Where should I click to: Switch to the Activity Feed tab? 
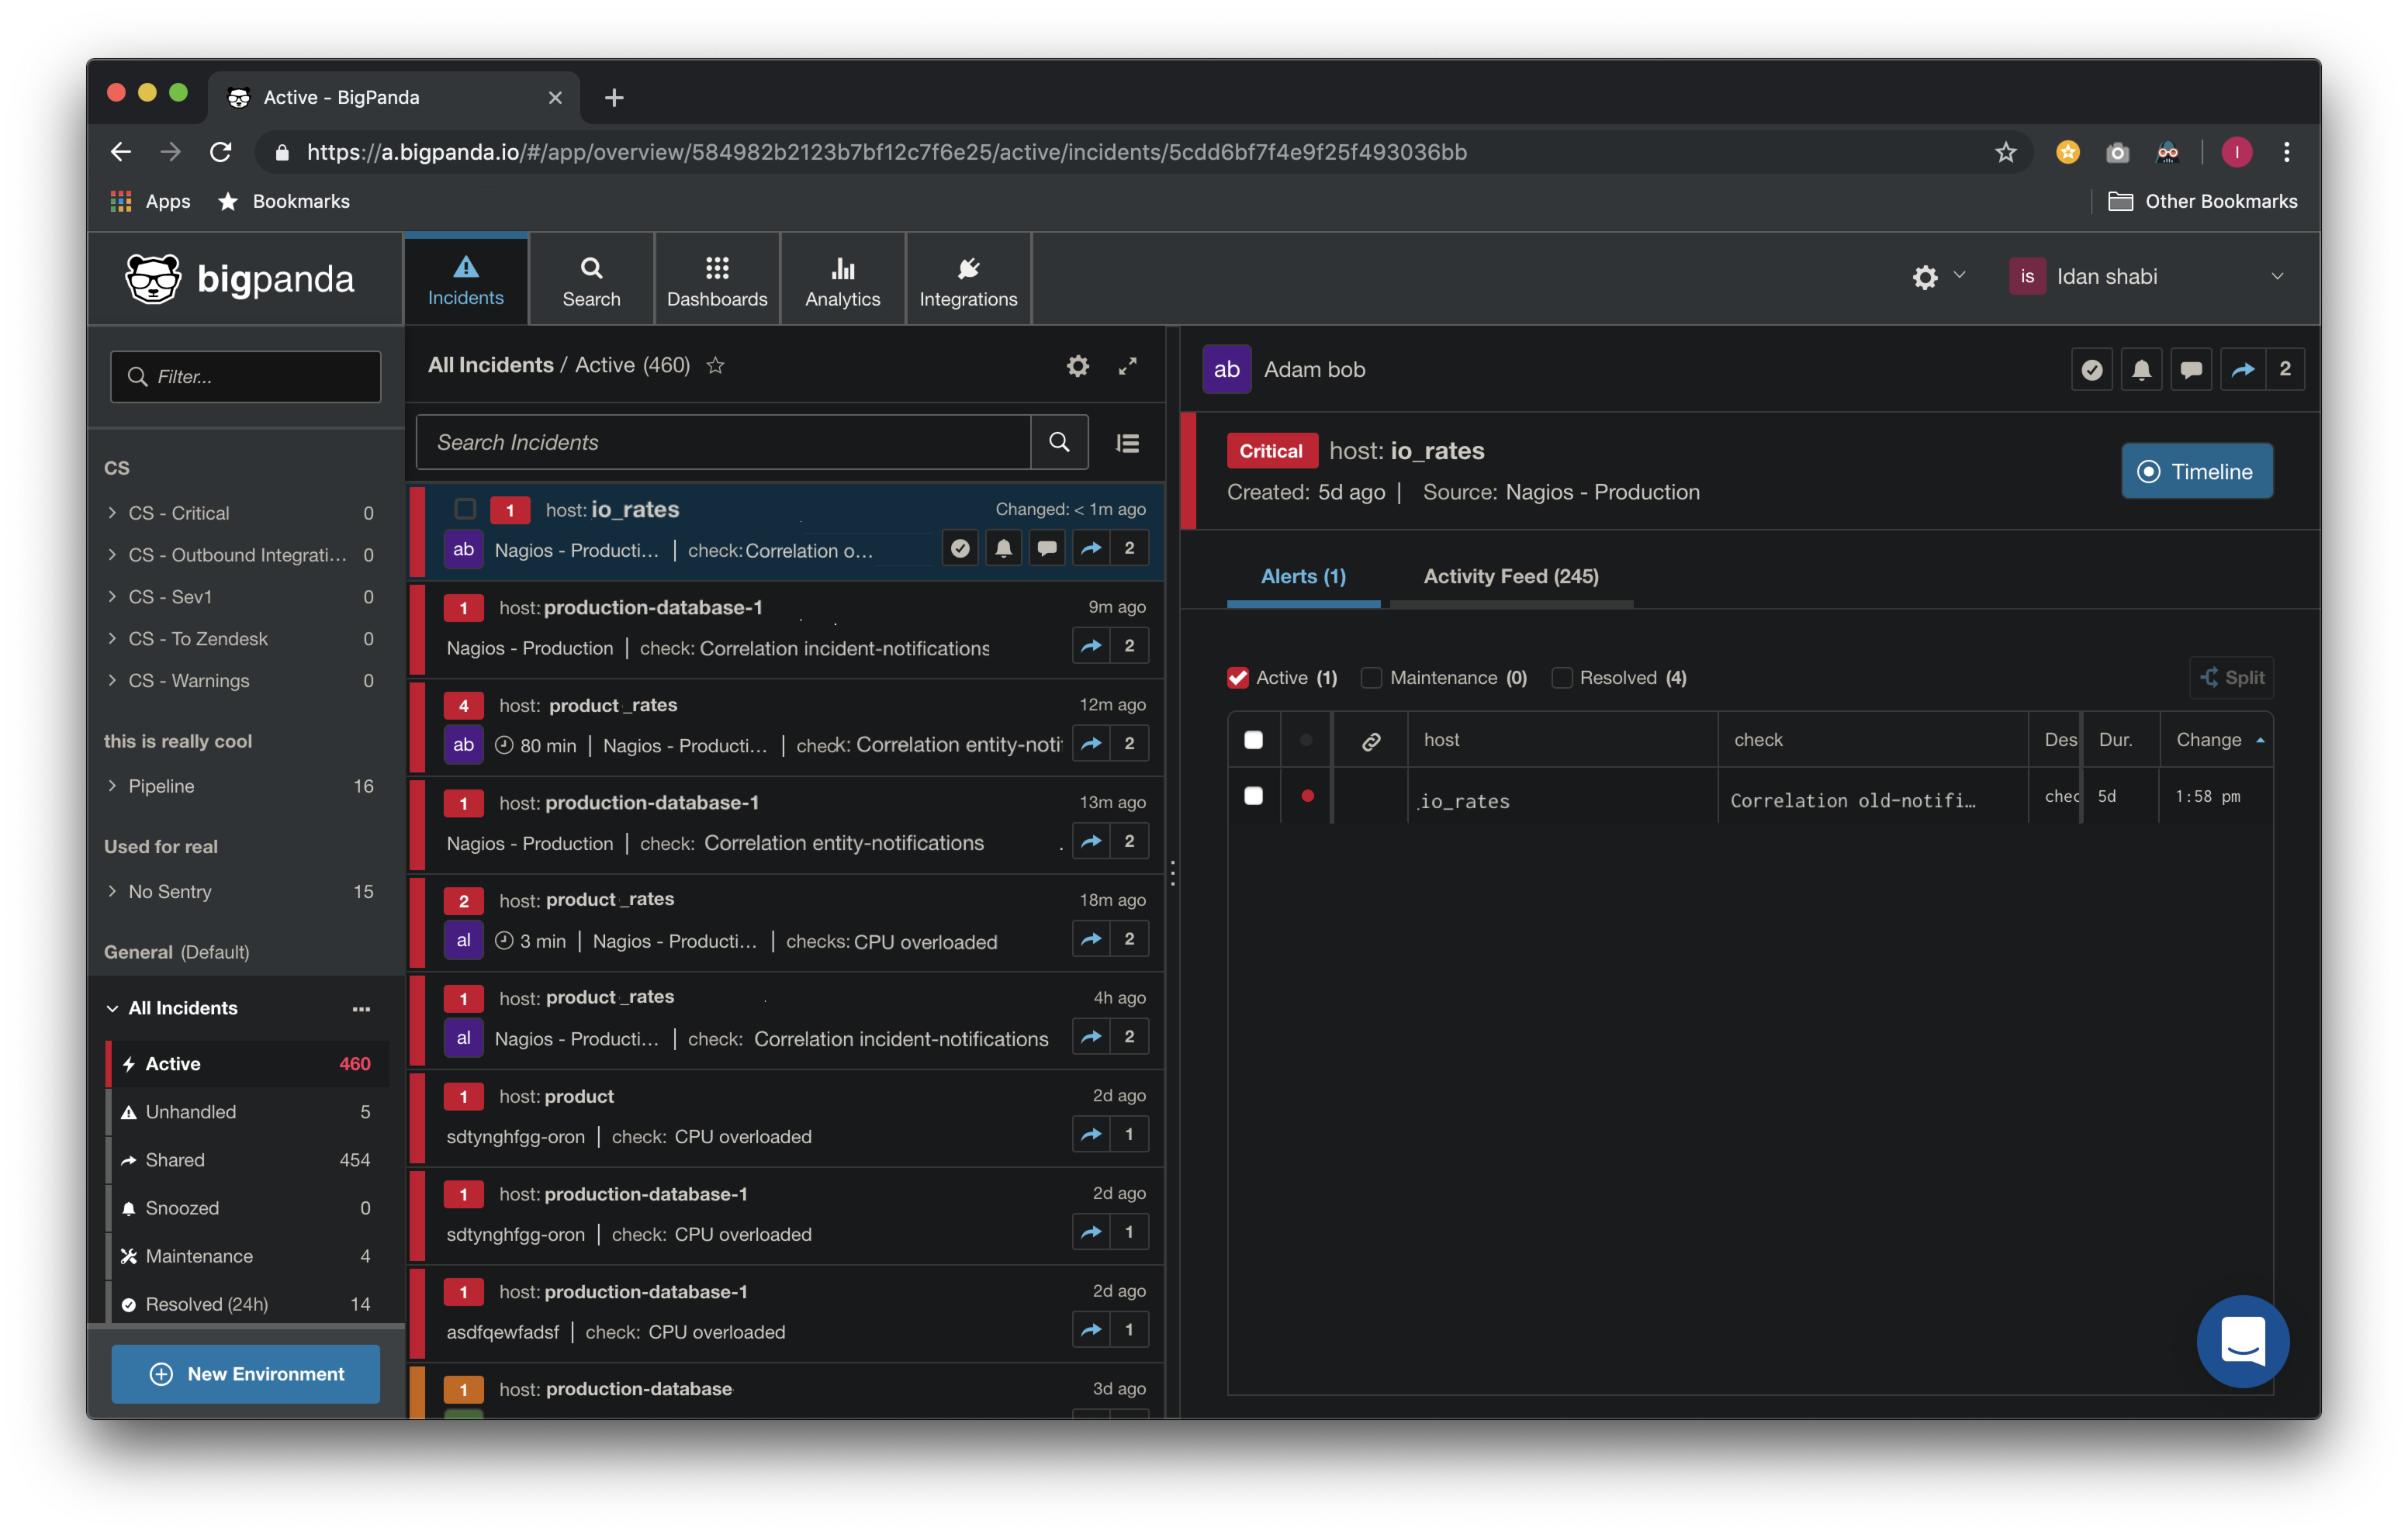[1510, 577]
